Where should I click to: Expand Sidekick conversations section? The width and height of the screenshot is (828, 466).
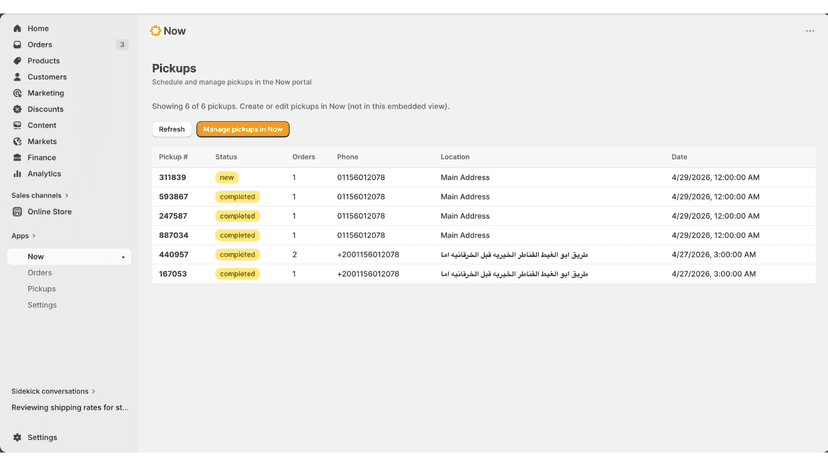pos(53,392)
